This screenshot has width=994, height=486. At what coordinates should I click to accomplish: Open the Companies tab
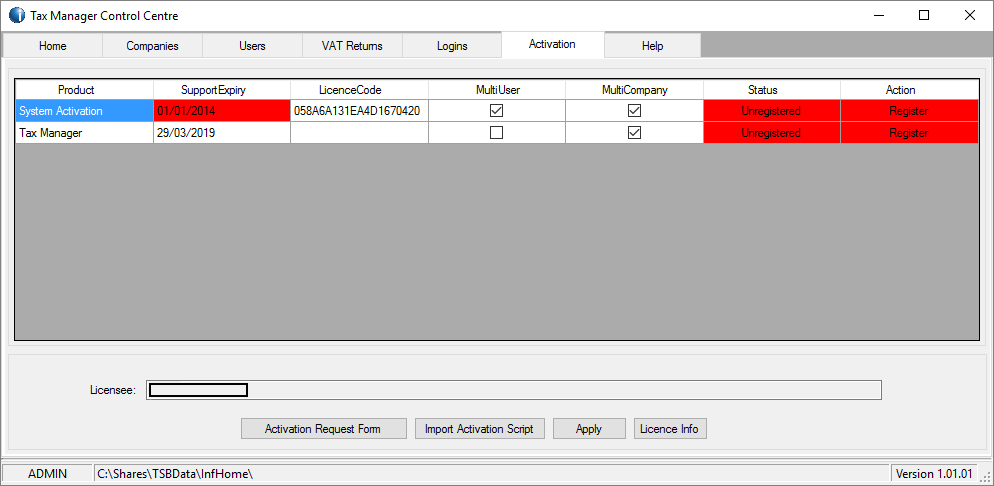click(x=152, y=46)
